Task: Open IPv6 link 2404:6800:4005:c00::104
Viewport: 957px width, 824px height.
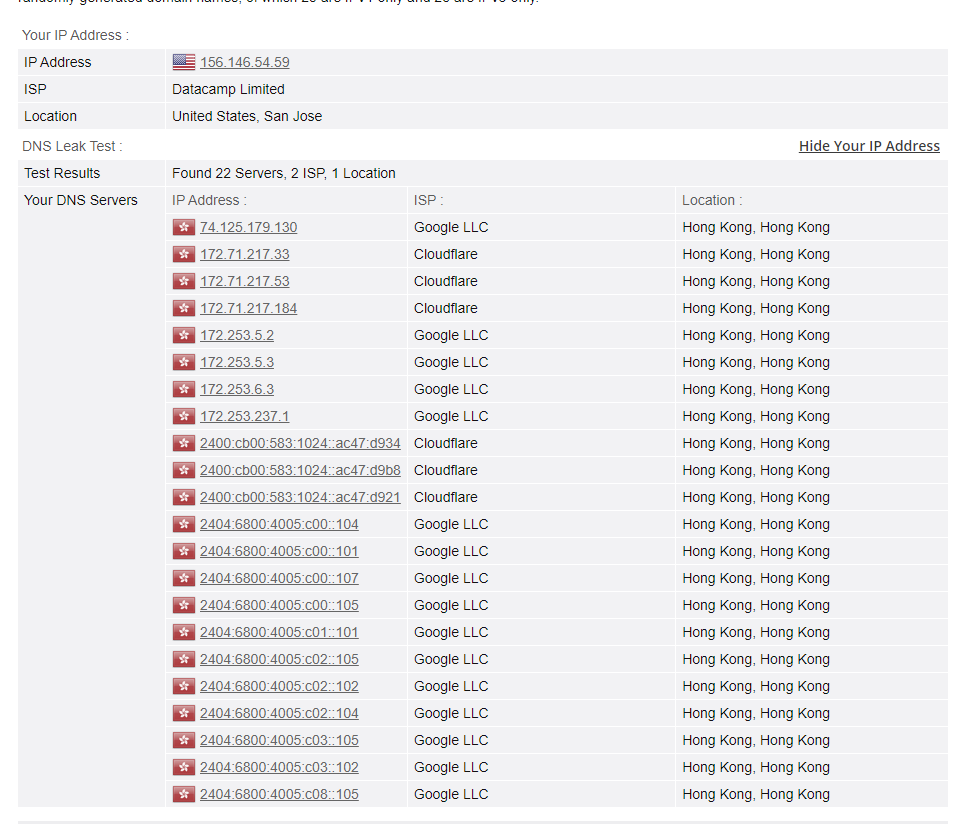Action: pos(280,524)
